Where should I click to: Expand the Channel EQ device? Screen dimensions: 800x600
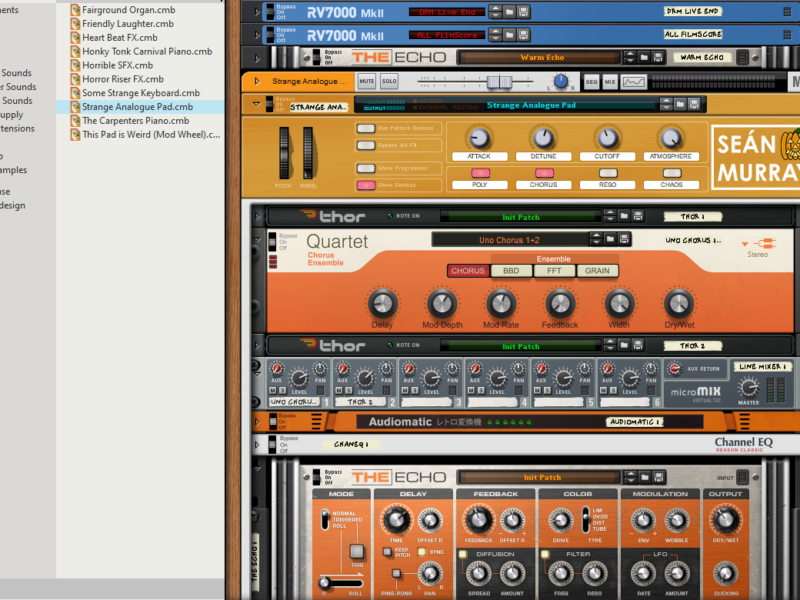pyautogui.click(x=257, y=444)
